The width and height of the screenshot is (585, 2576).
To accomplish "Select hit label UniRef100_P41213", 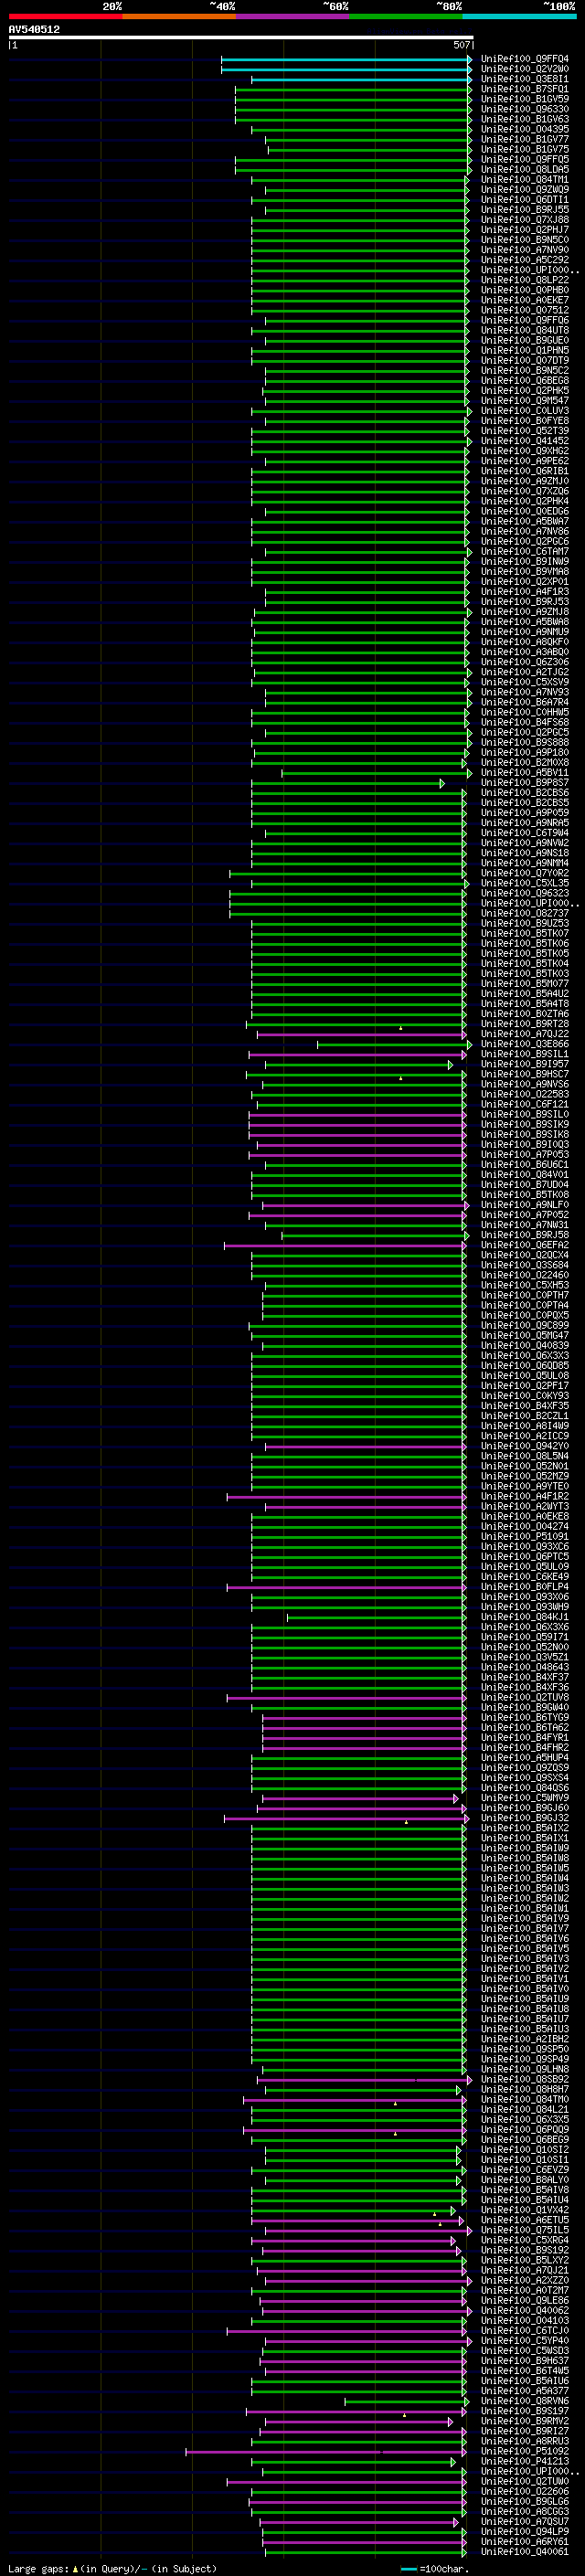I will [525, 2461].
